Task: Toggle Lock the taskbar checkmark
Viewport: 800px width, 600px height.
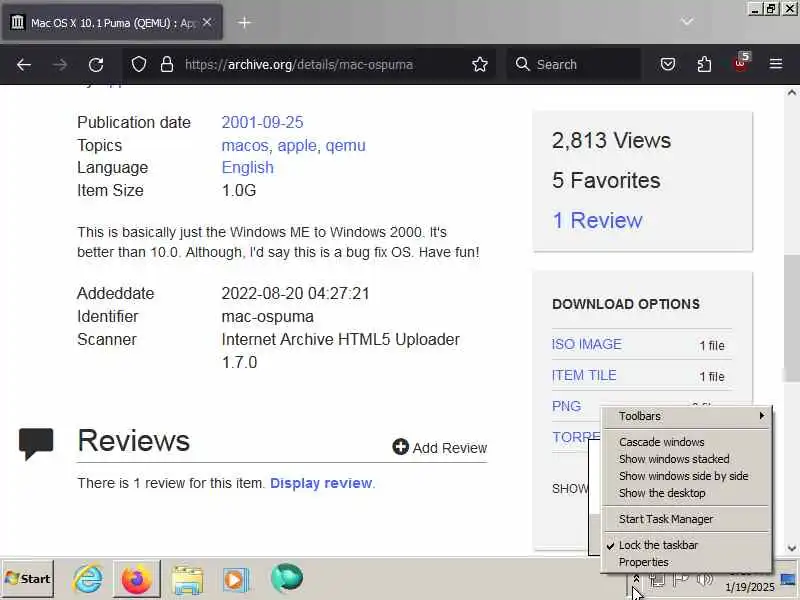Action: click(x=687, y=545)
